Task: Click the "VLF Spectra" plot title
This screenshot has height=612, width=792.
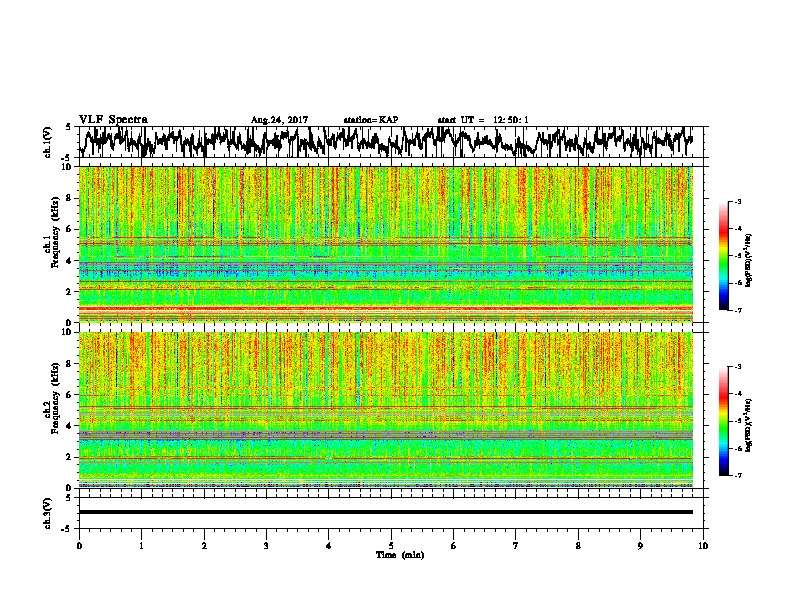Action: [x=113, y=119]
